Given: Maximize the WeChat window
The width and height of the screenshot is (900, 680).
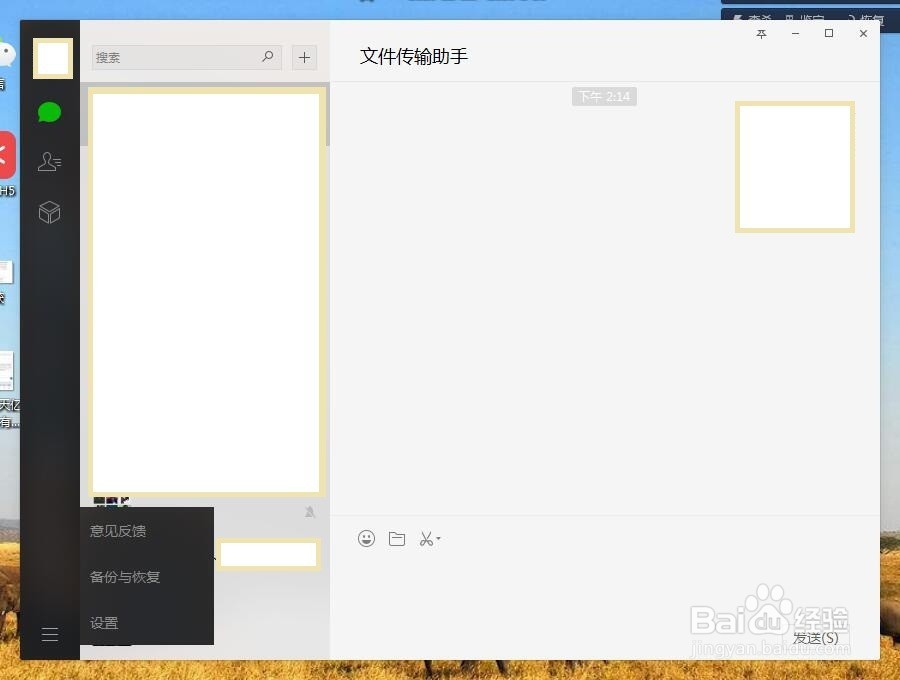Looking at the screenshot, I should click(829, 33).
